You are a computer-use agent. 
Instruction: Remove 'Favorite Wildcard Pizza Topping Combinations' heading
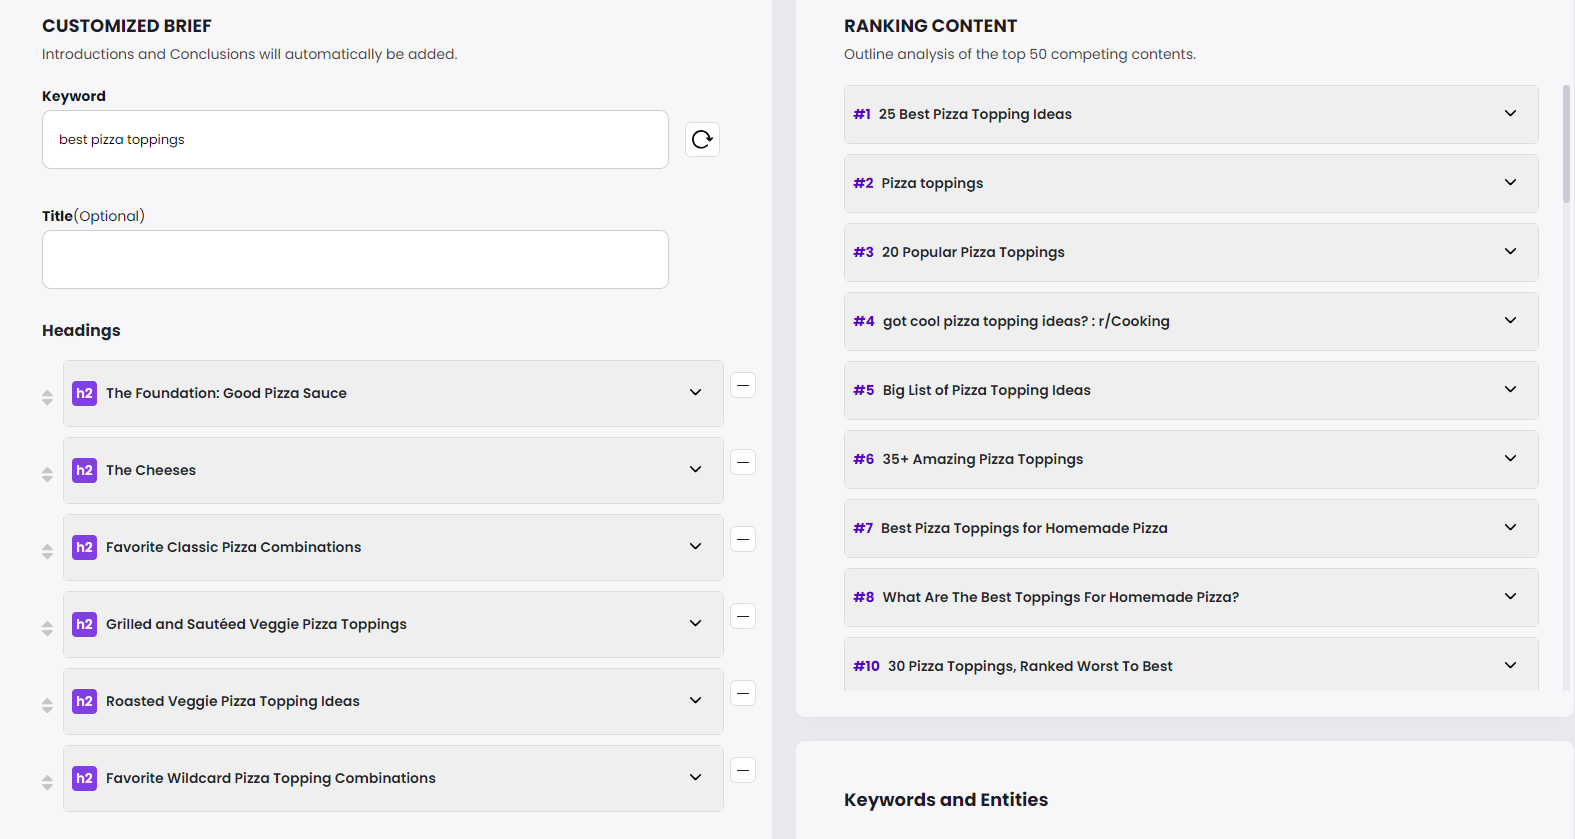(x=743, y=770)
